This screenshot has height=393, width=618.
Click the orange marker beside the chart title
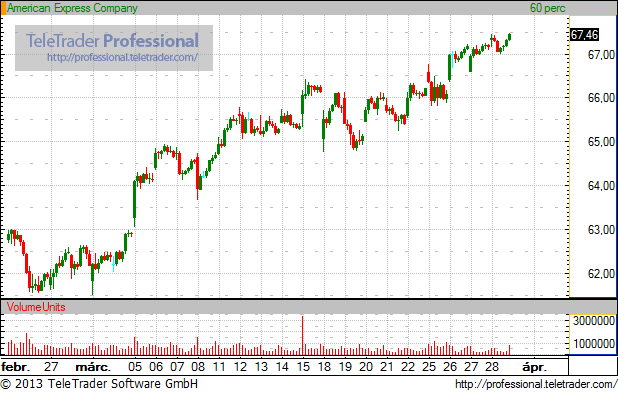point(4,8)
